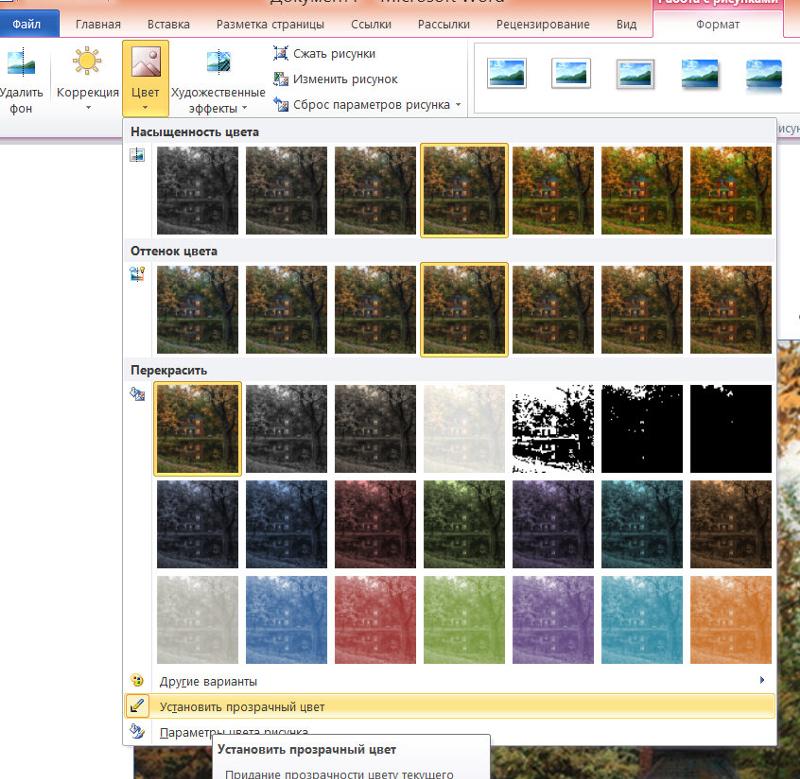Viewport: 800px width, 779px height.
Task: Expand the Другие варианты submenu arrow
Action: [x=762, y=680]
